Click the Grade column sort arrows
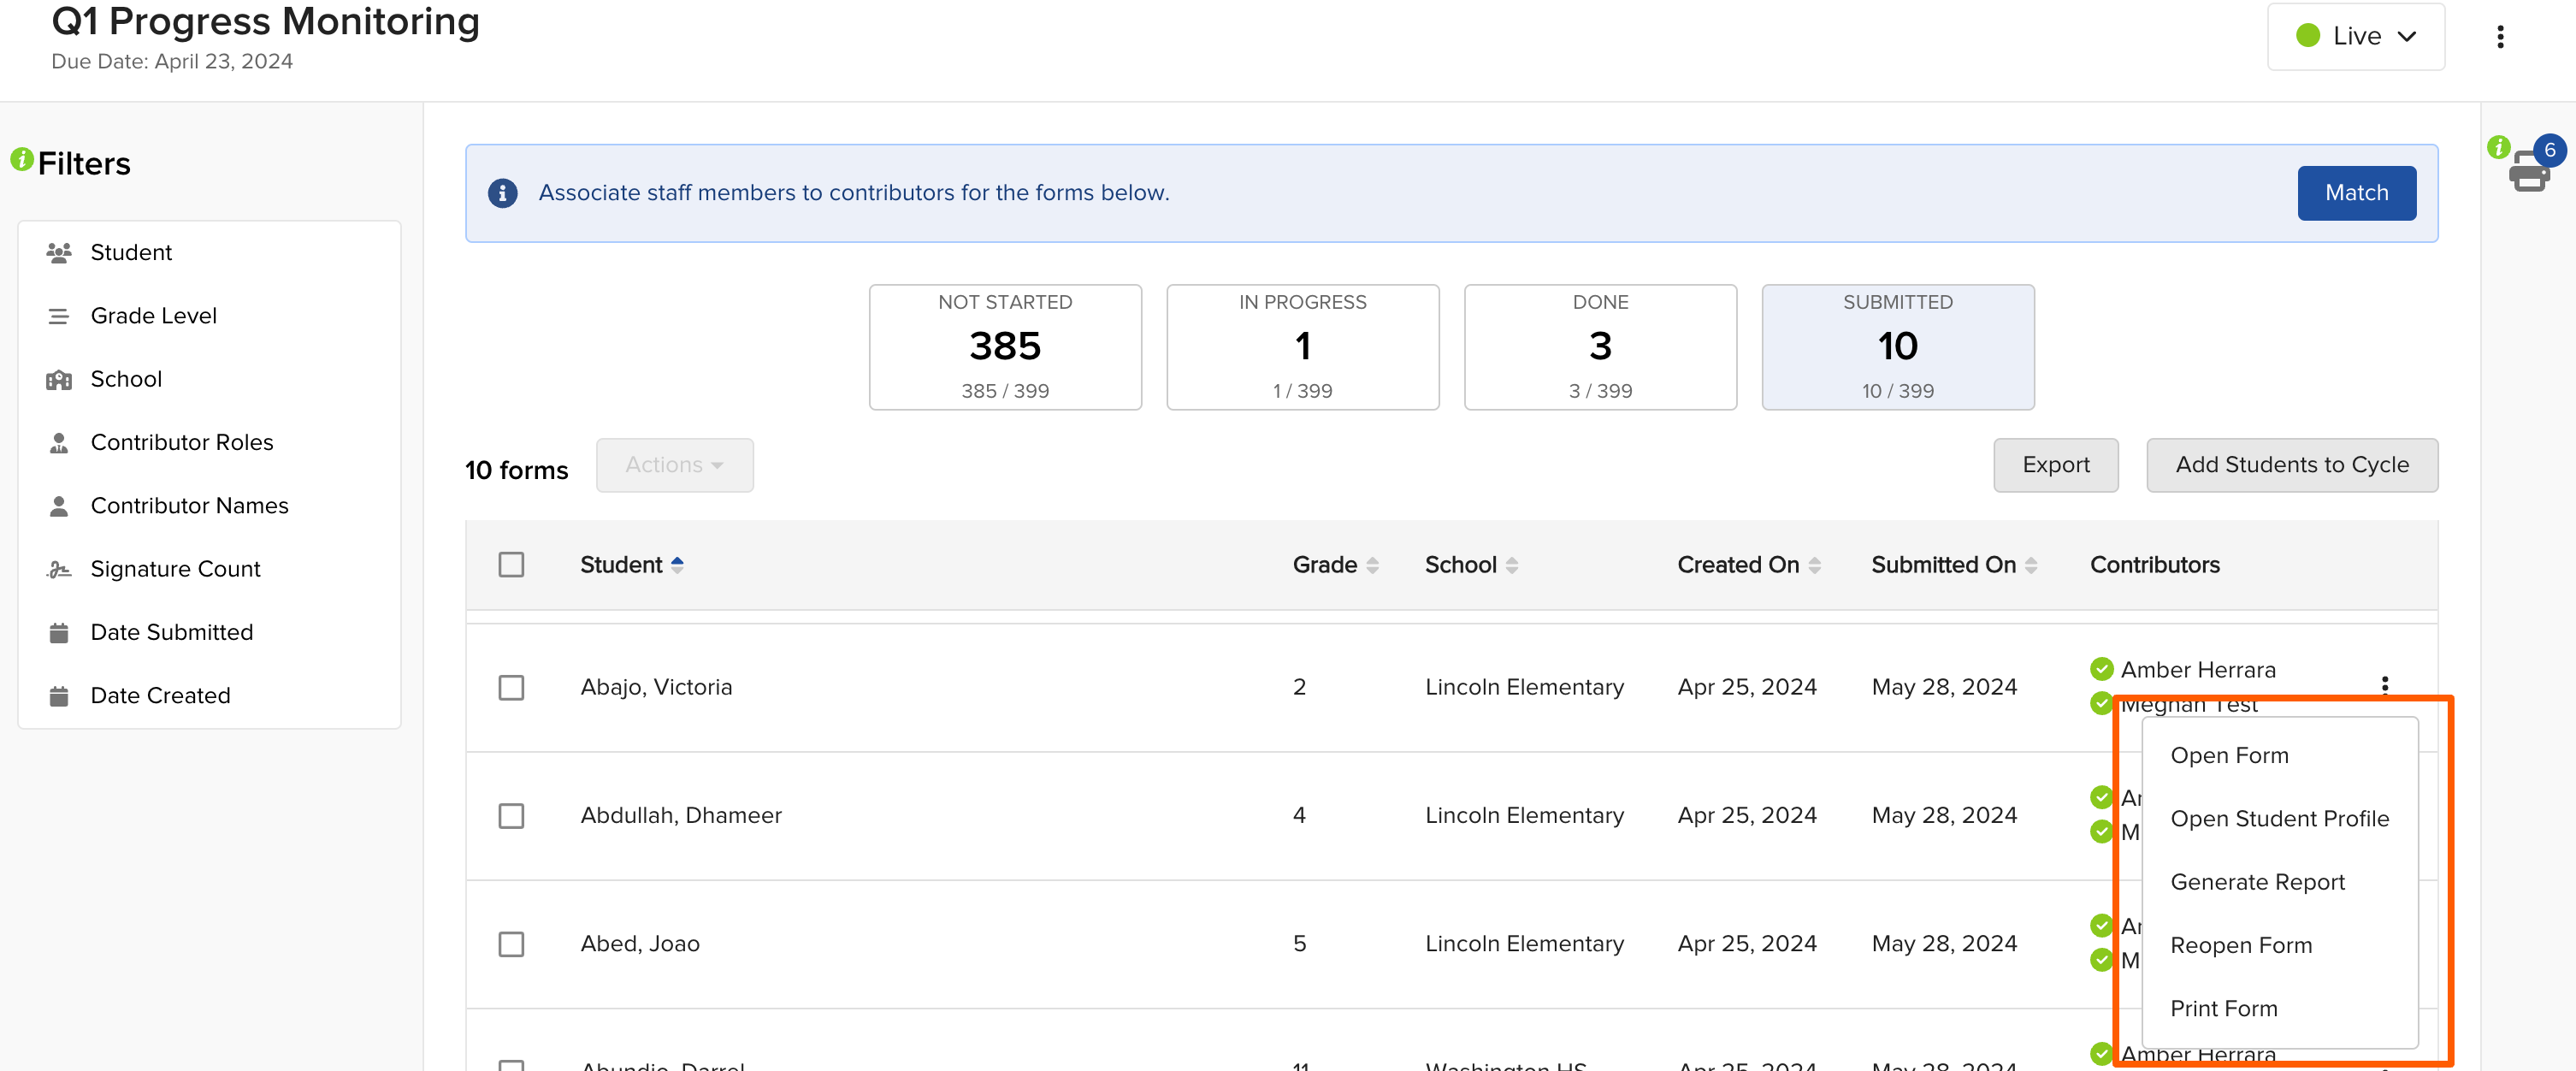 pyautogui.click(x=1372, y=566)
